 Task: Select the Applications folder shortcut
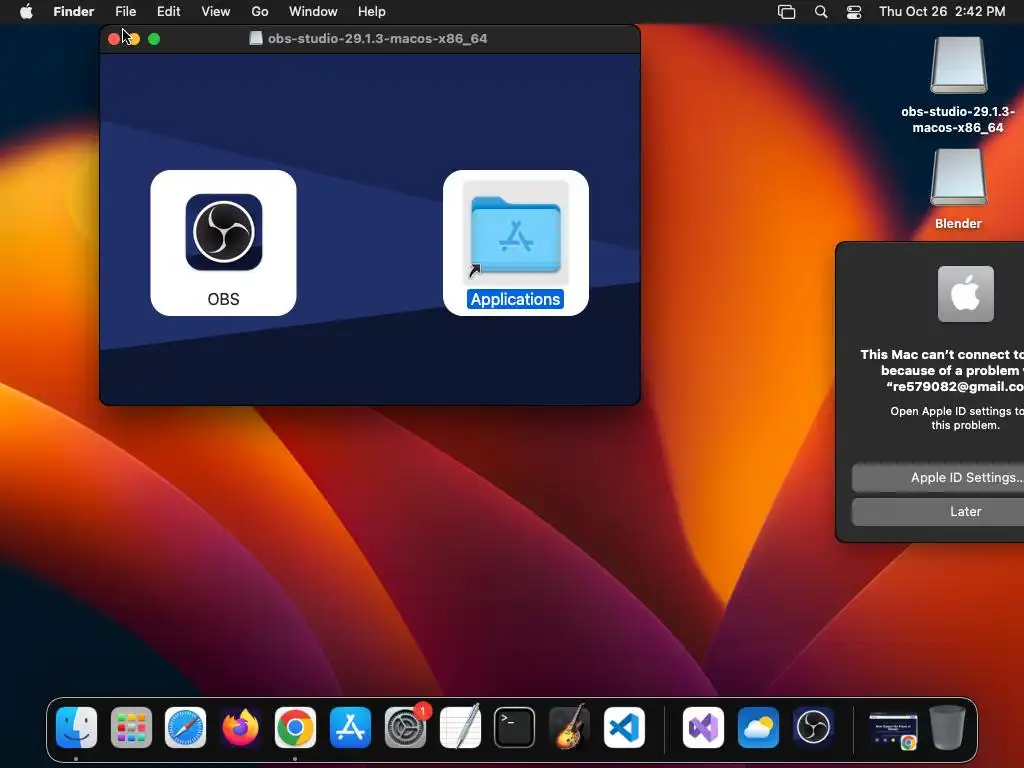click(515, 232)
